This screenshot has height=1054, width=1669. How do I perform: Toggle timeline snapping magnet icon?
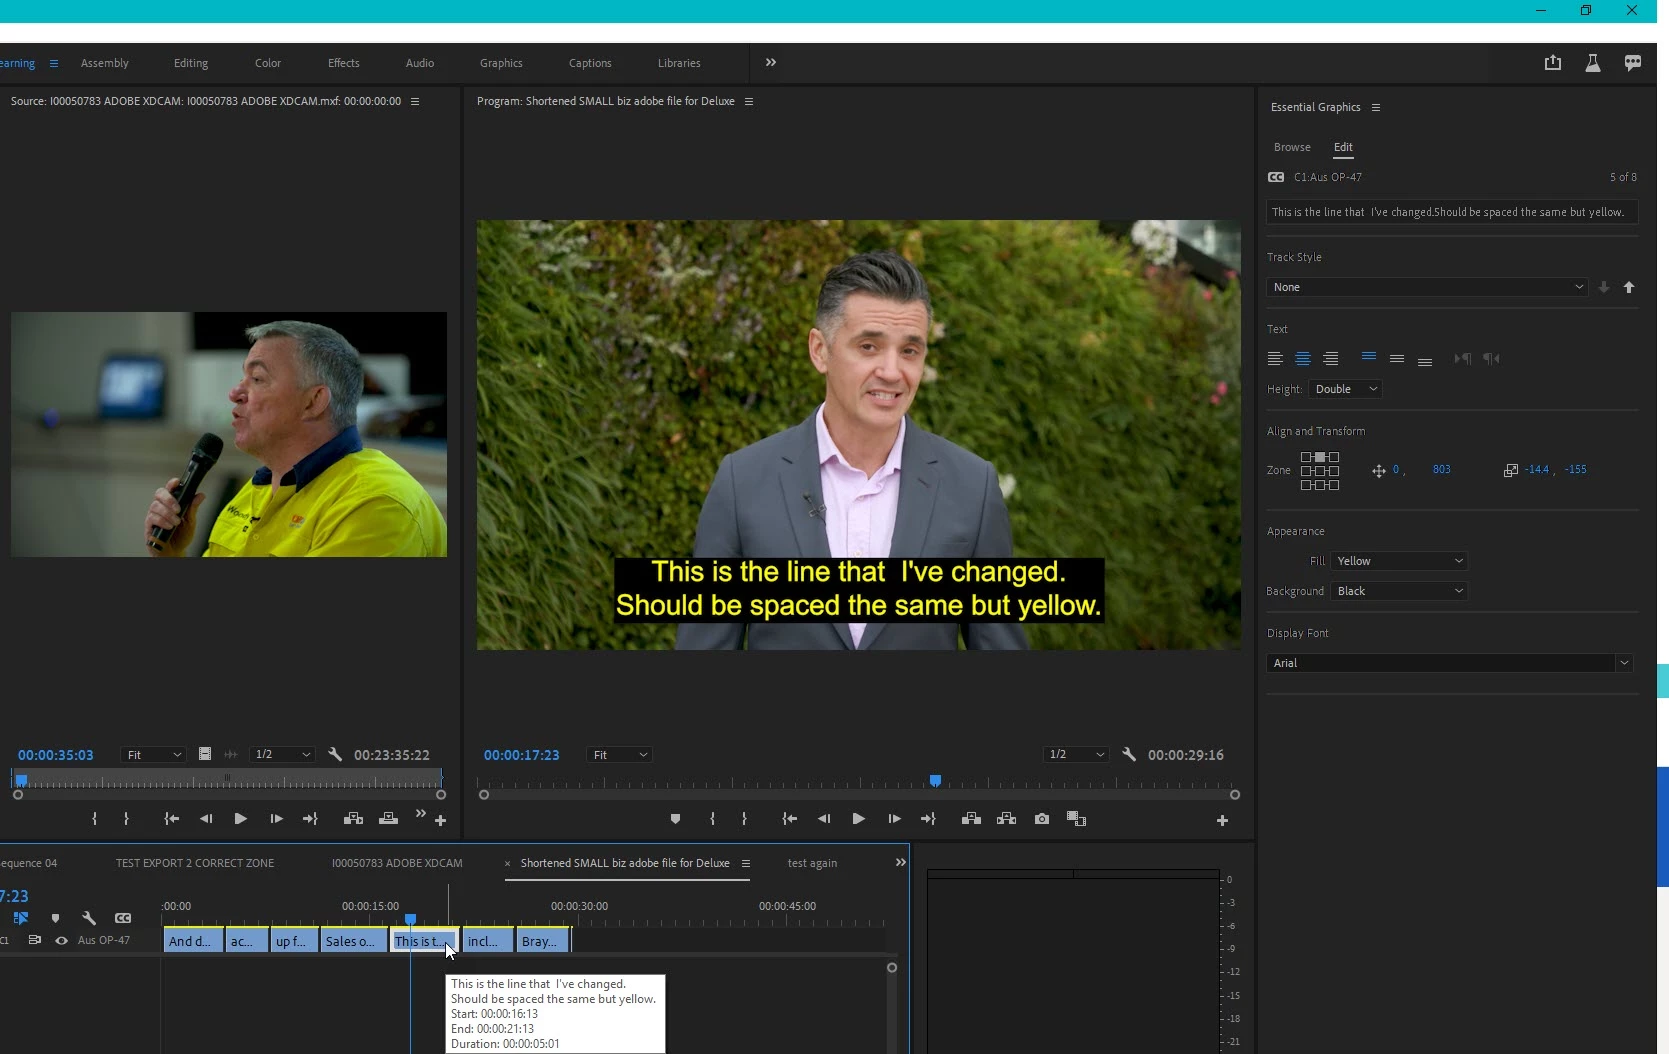21,918
